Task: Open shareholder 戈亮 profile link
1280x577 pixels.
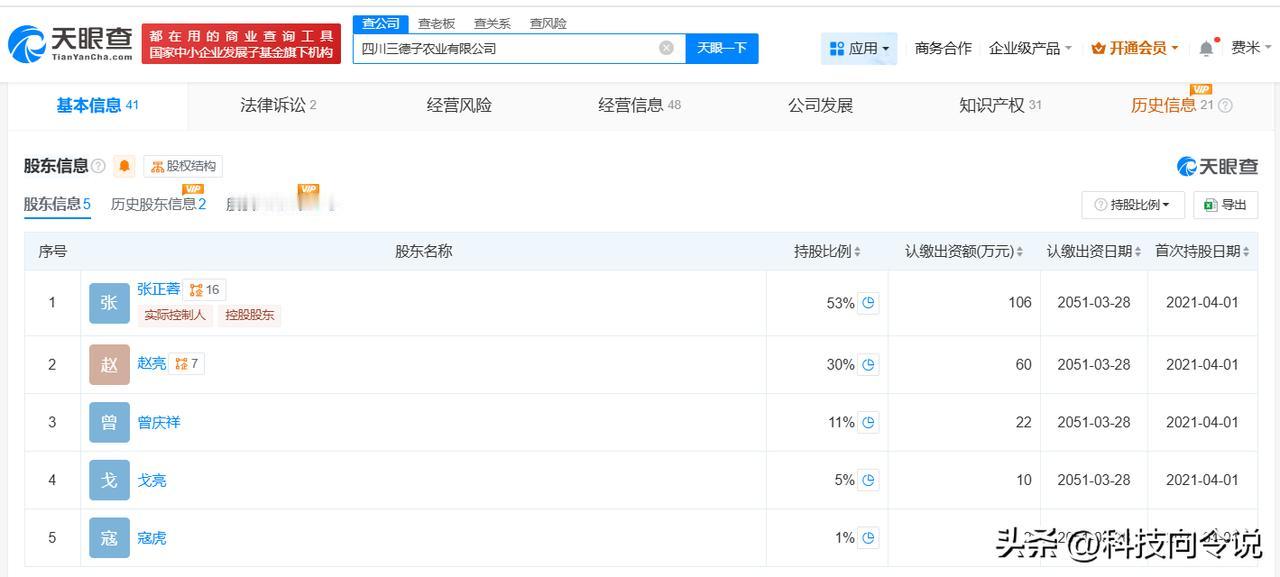Action: (152, 480)
